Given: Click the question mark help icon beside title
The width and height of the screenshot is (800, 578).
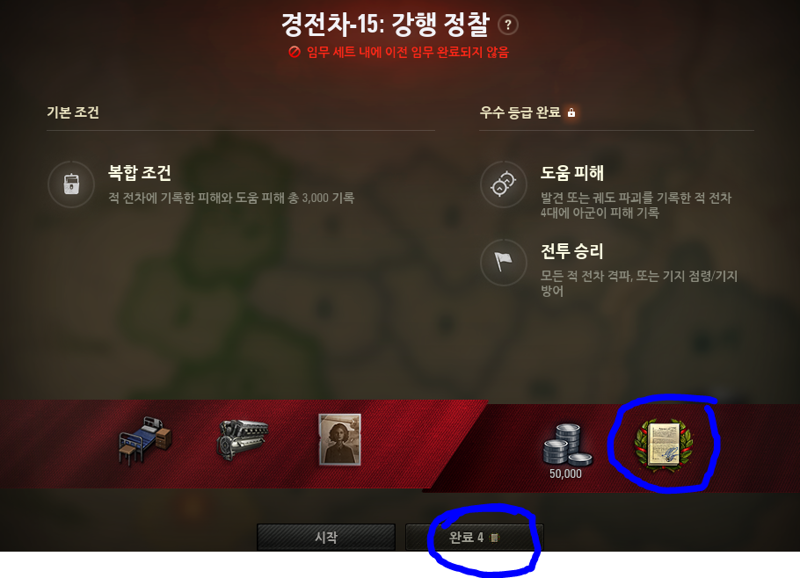Looking at the screenshot, I should pyautogui.click(x=508, y=25).
